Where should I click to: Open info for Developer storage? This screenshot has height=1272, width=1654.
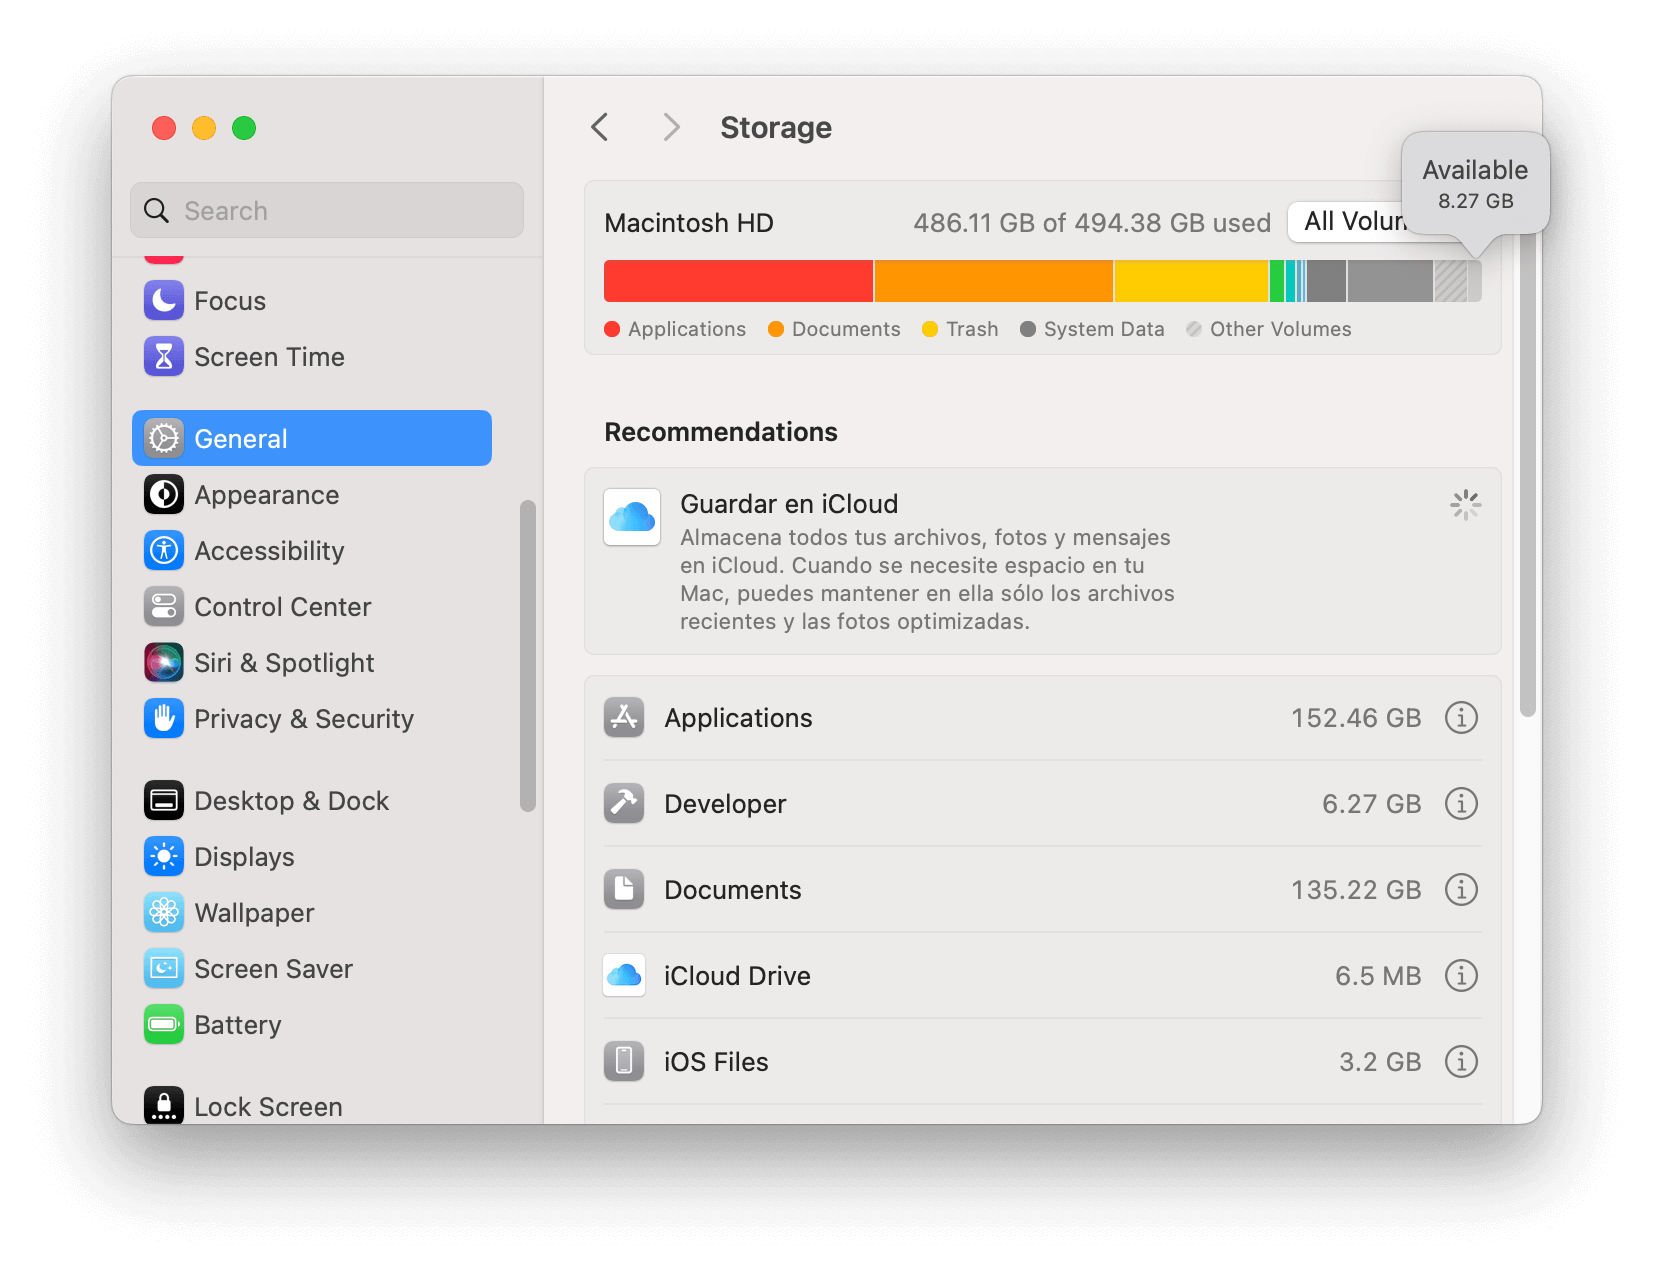1461,803
